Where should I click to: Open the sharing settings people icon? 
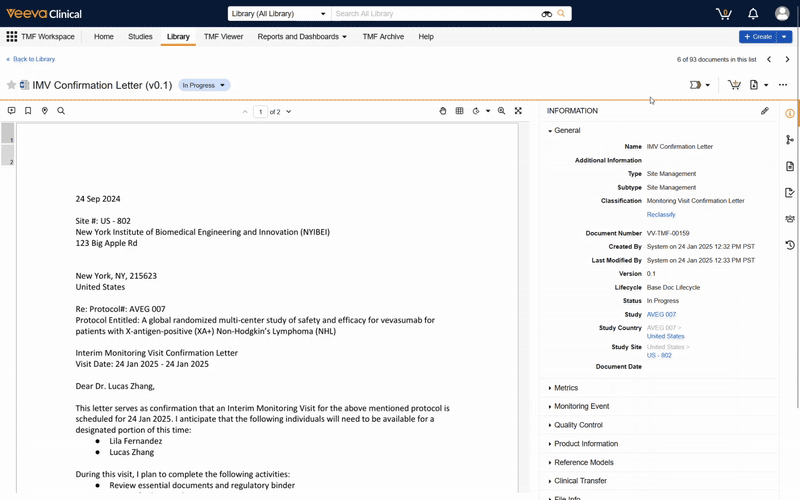pos(790,219)
